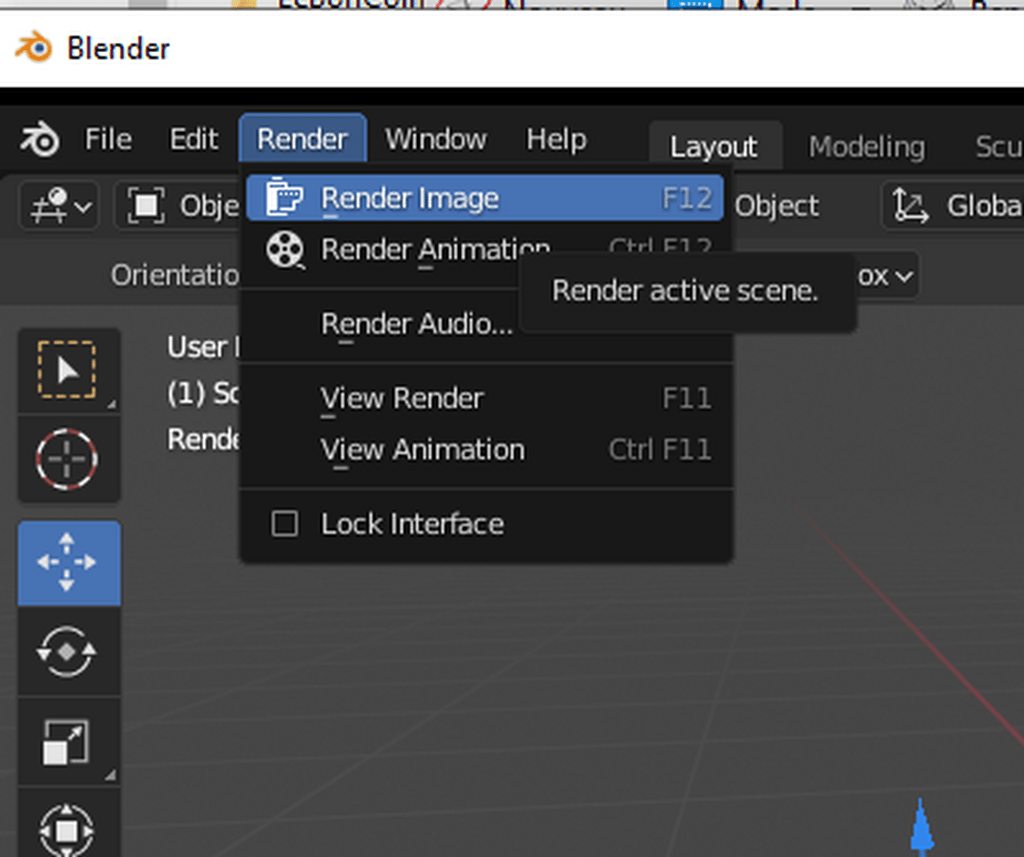Activate the Cursor tool

point(69,459)
